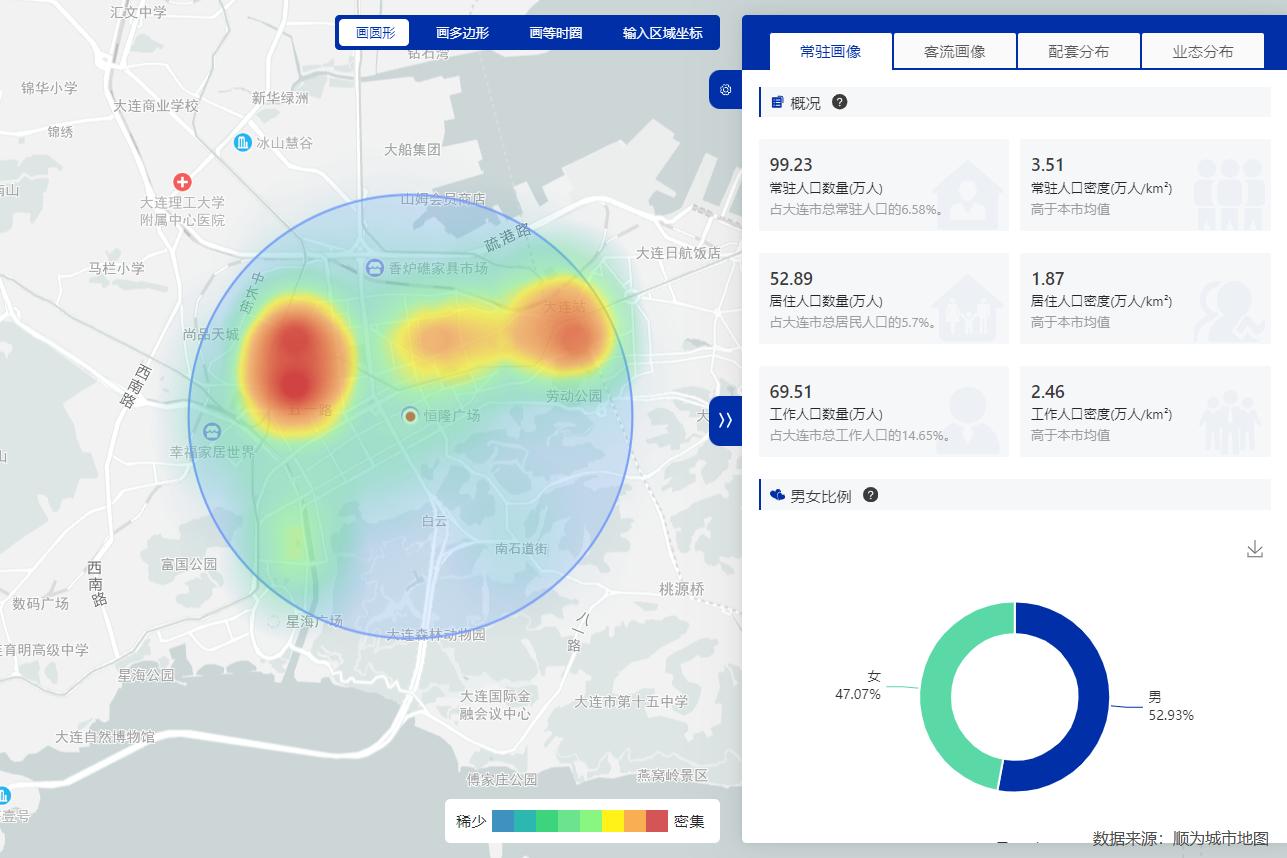
Task: View the 配套分布 tab
Action: [1079, 51]
